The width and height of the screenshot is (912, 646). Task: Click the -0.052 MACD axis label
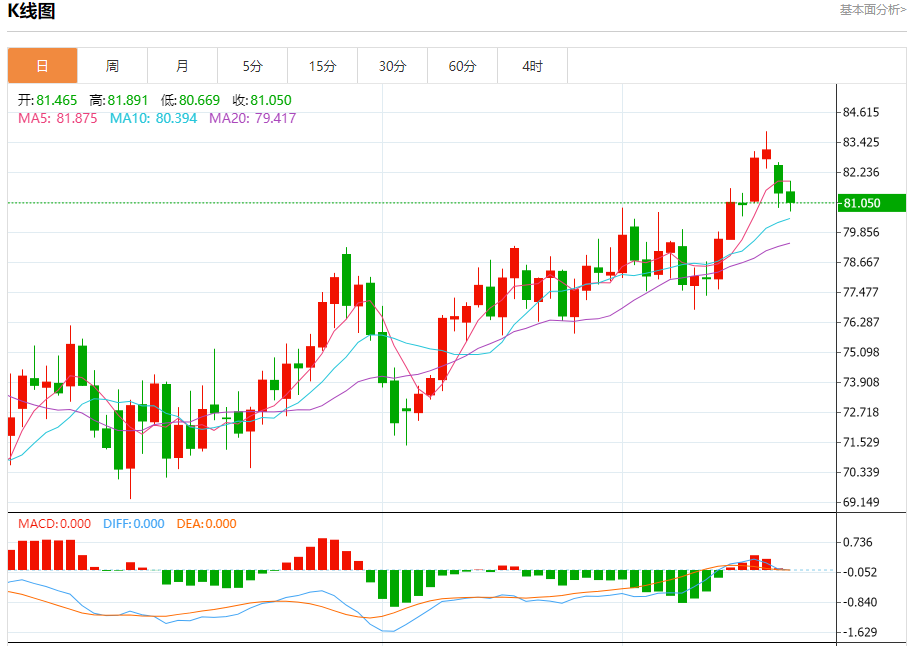[858, 572]
